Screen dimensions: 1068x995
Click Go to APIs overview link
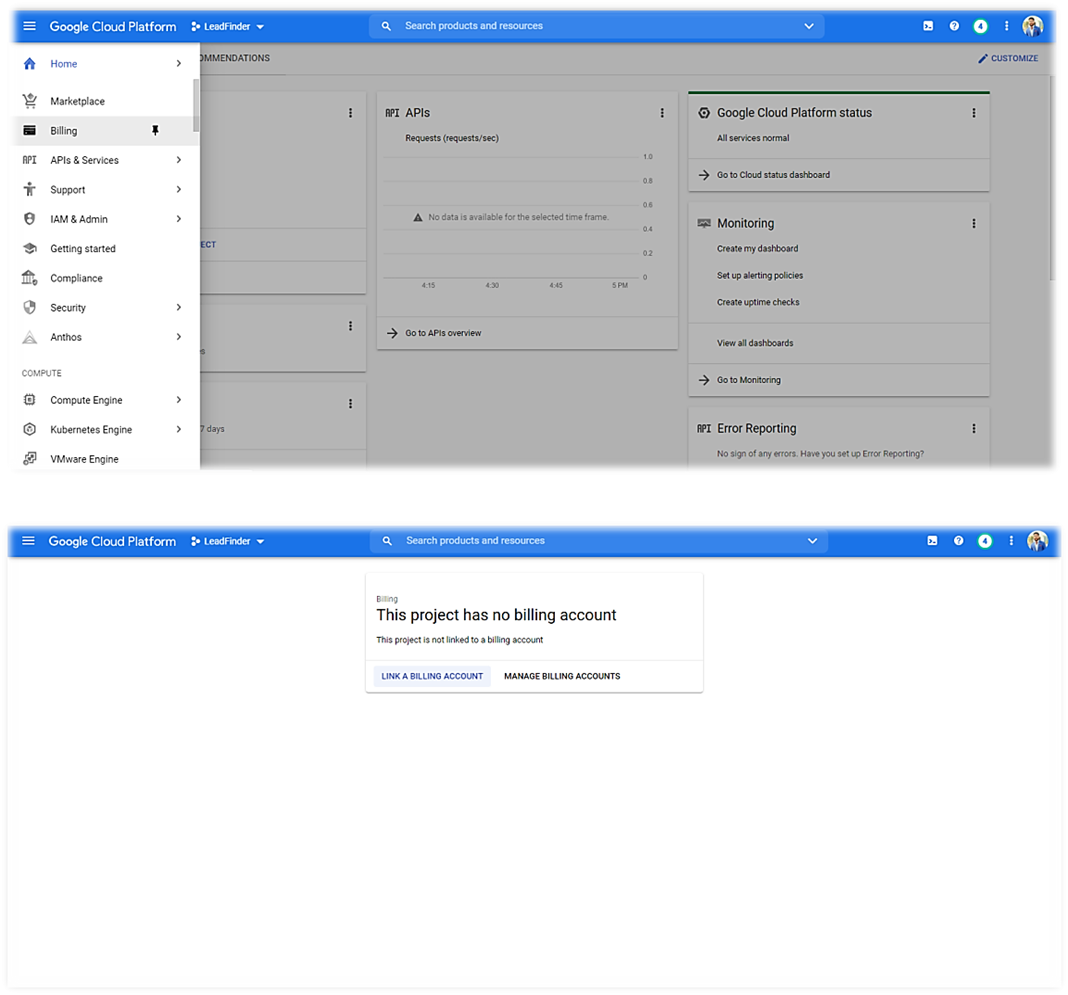[443, 333]
